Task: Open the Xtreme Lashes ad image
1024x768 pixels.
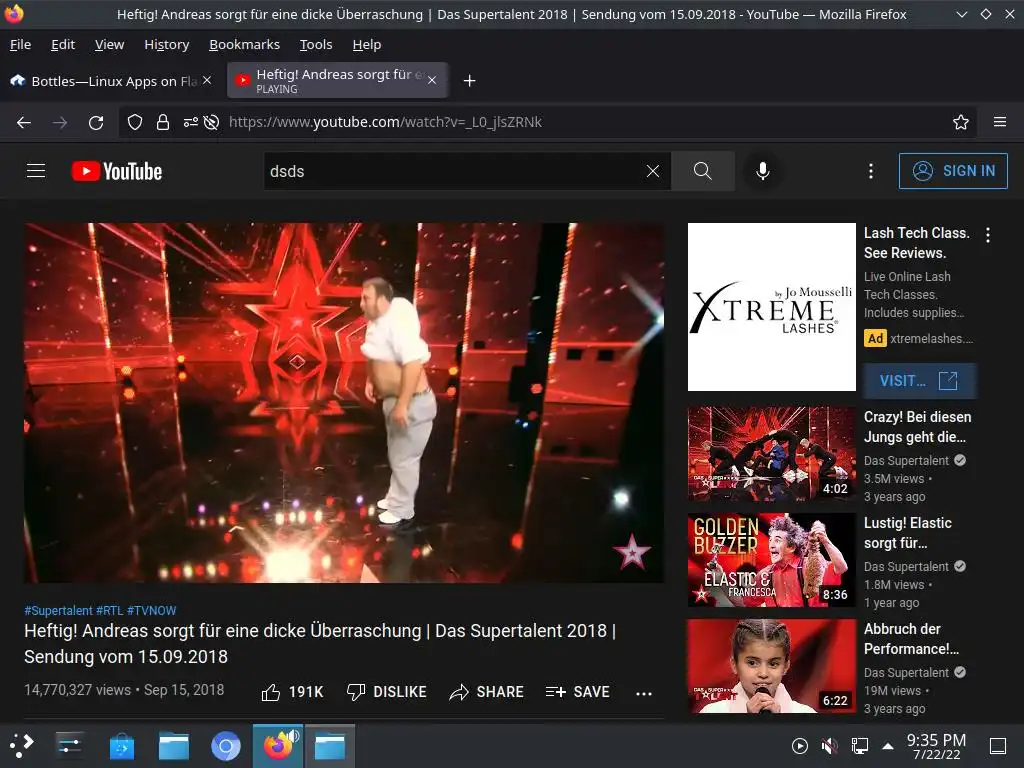Action: [771, 307]
